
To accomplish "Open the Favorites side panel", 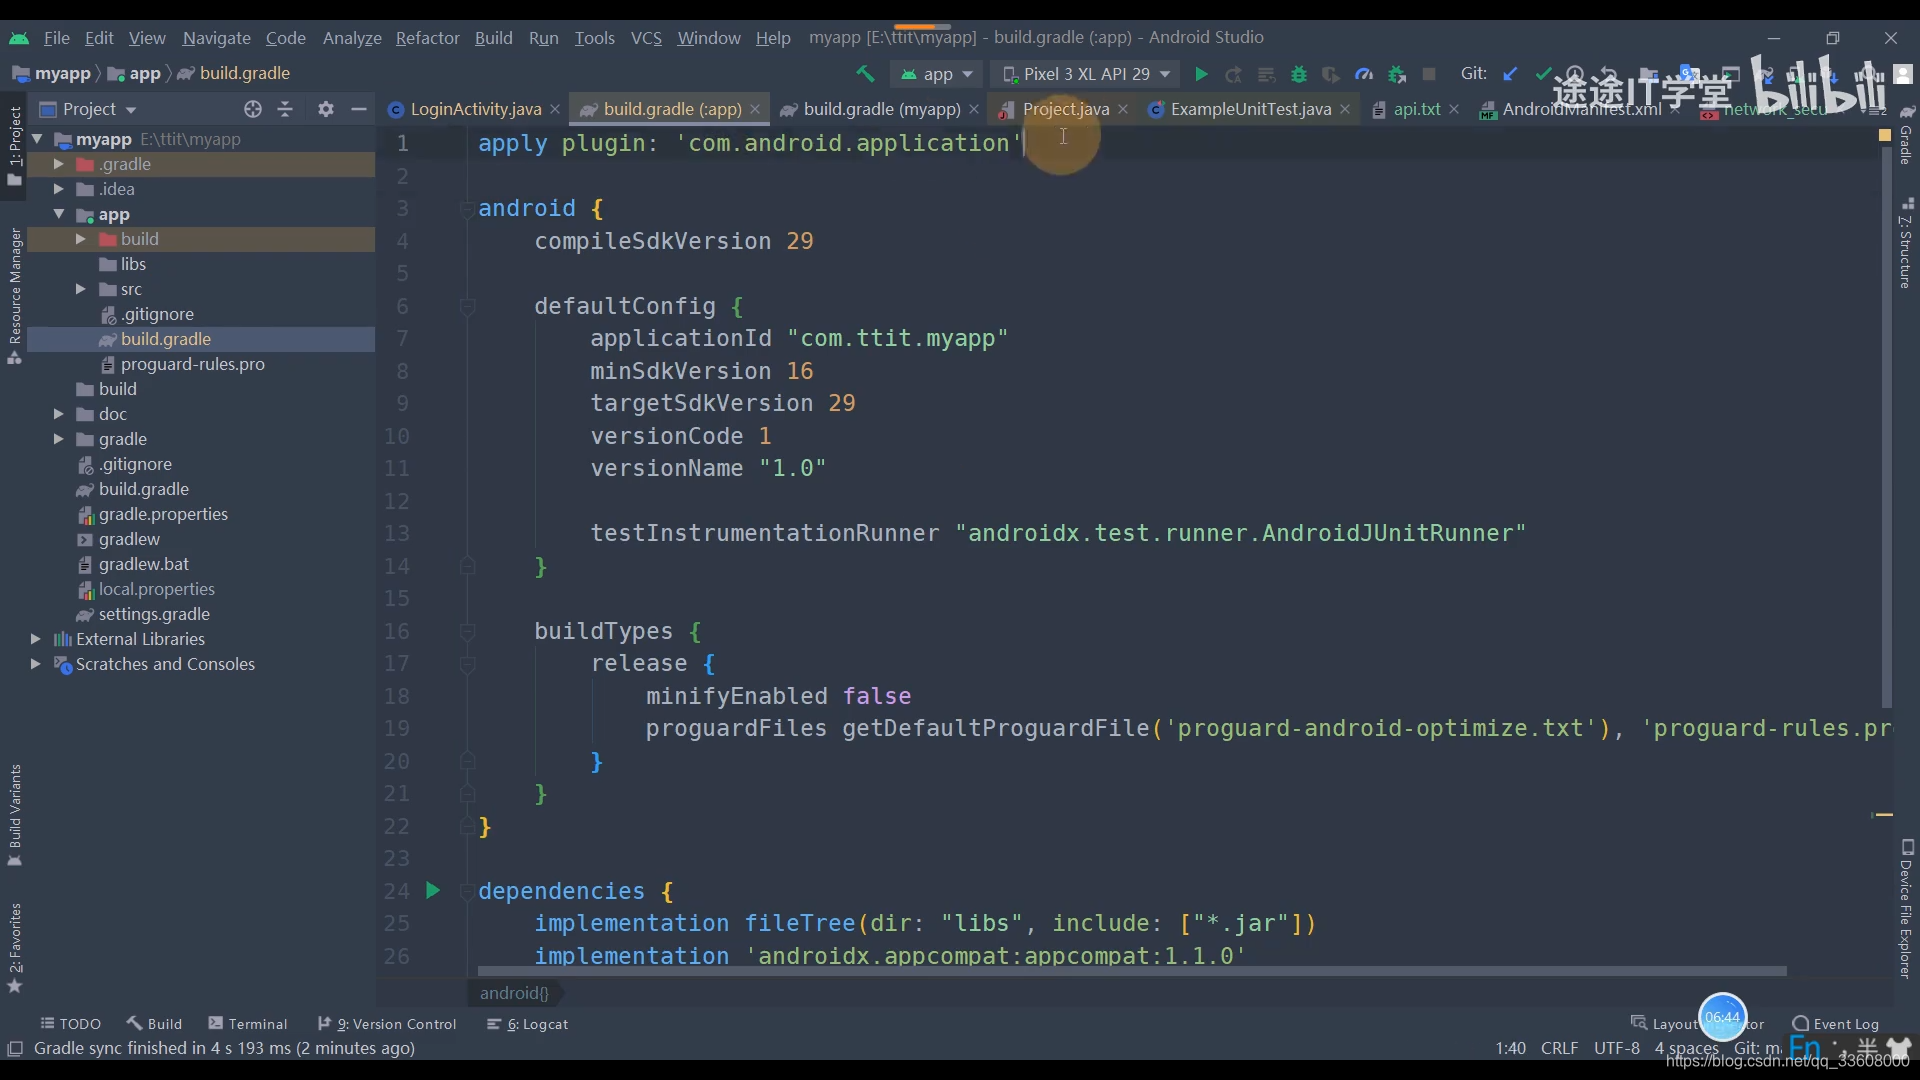I will pos(15,947).
